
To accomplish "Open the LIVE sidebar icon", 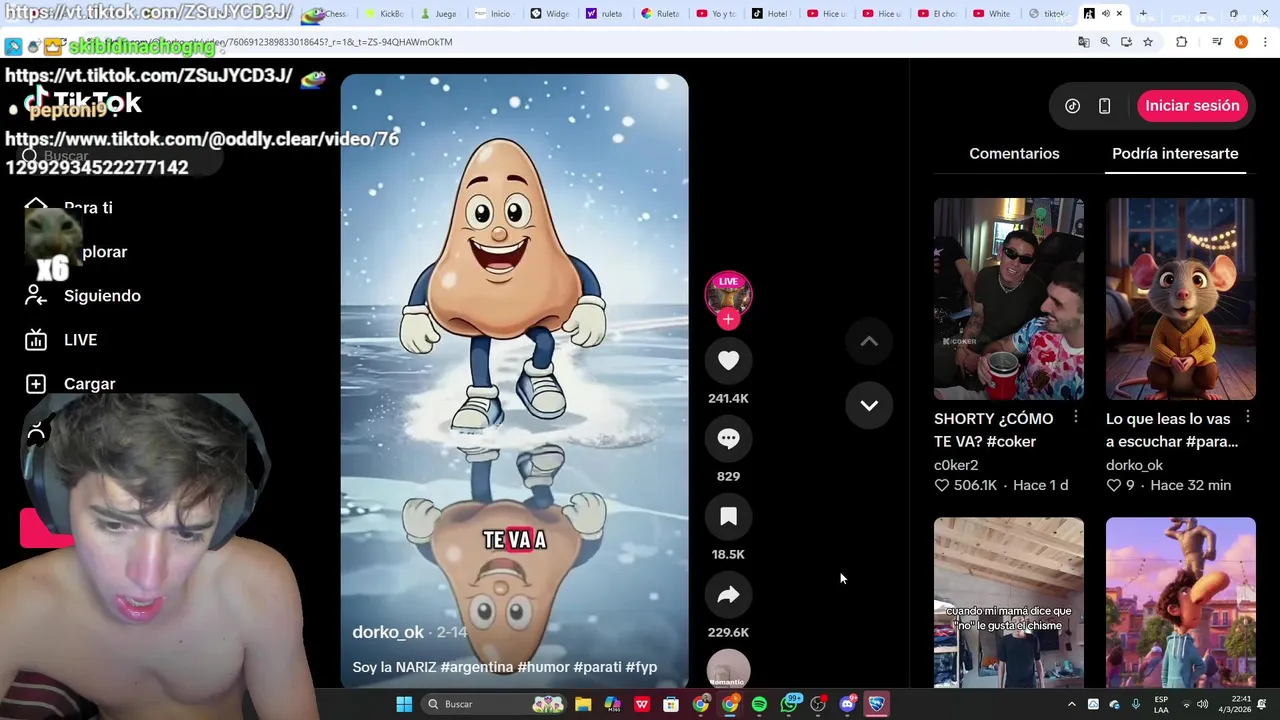I will [36, 340].
